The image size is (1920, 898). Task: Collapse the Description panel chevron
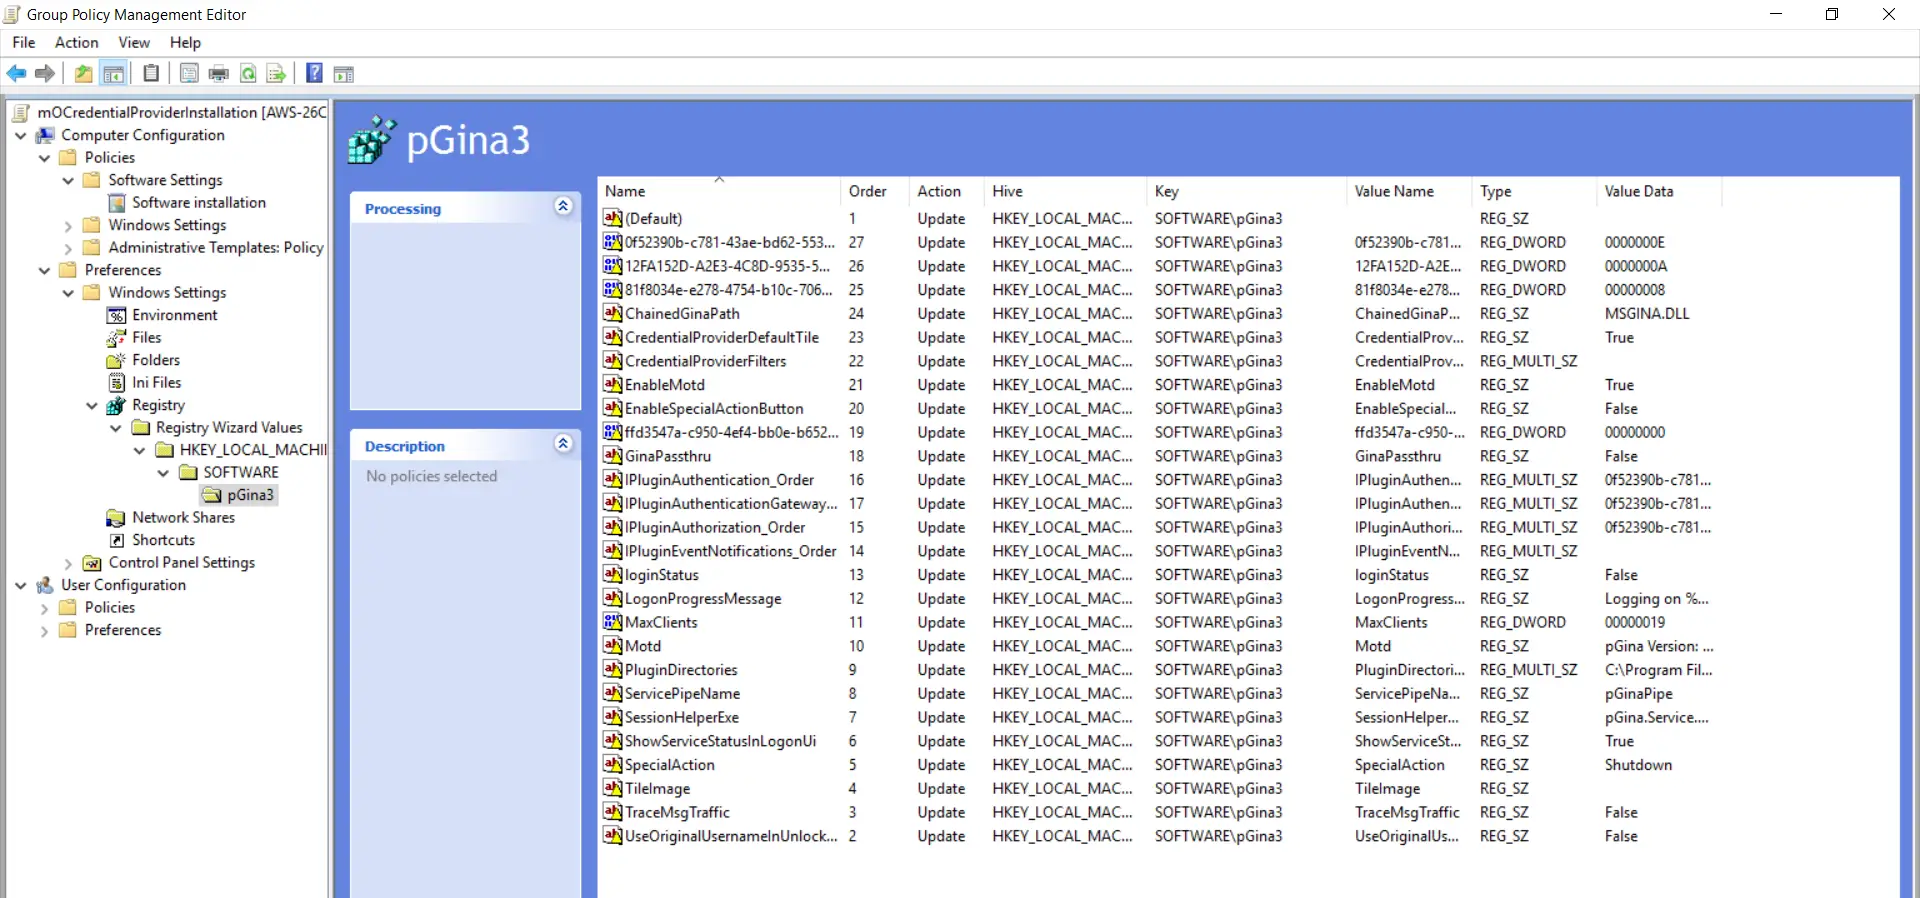(563, 443)
